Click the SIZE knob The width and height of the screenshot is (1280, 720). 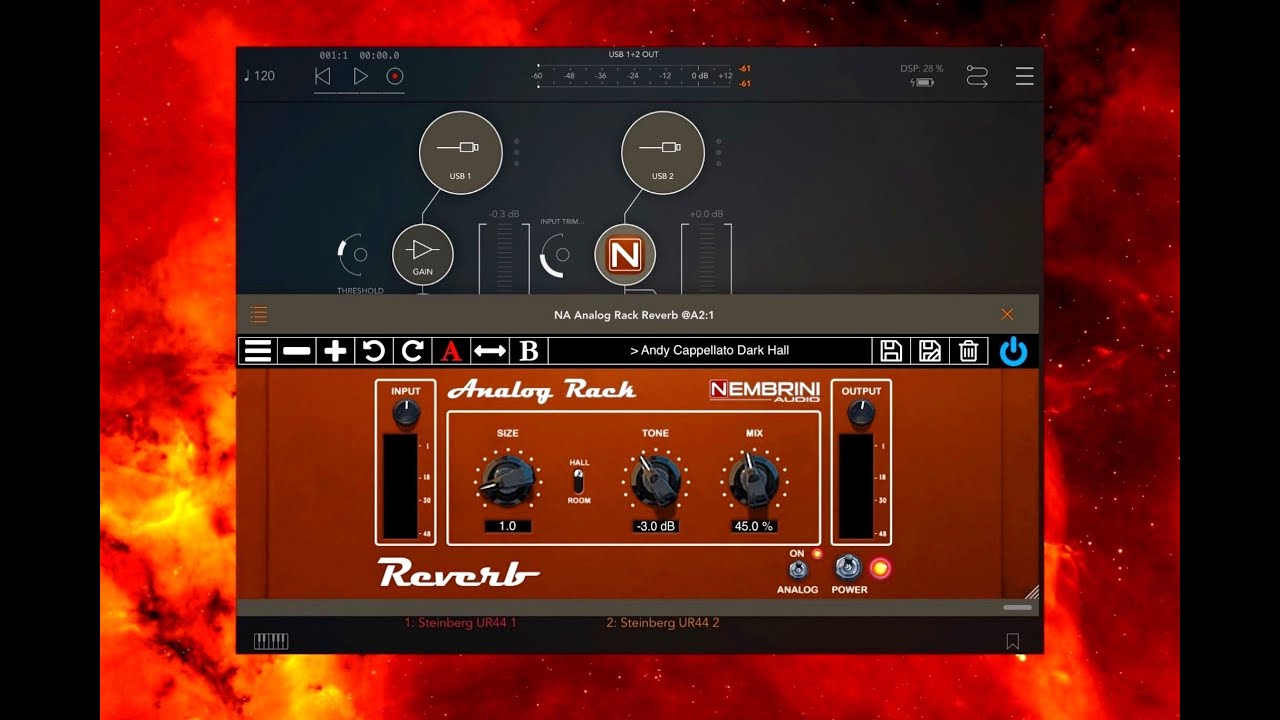pos(508,482)
